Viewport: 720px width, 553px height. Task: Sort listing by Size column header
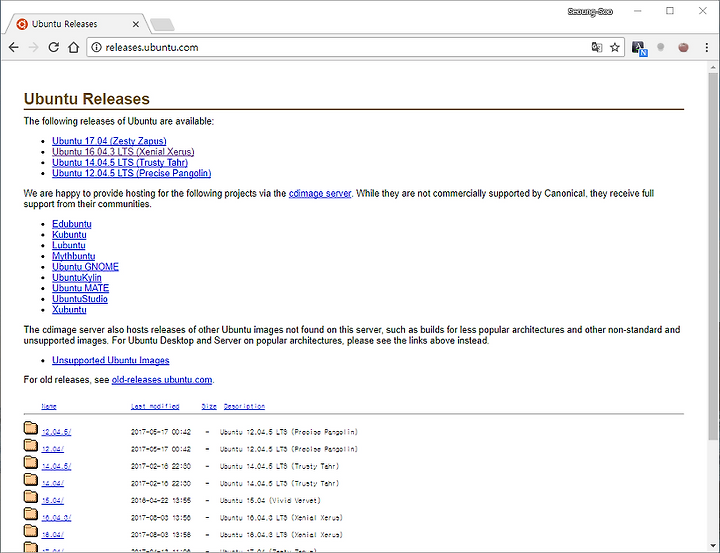209,406
